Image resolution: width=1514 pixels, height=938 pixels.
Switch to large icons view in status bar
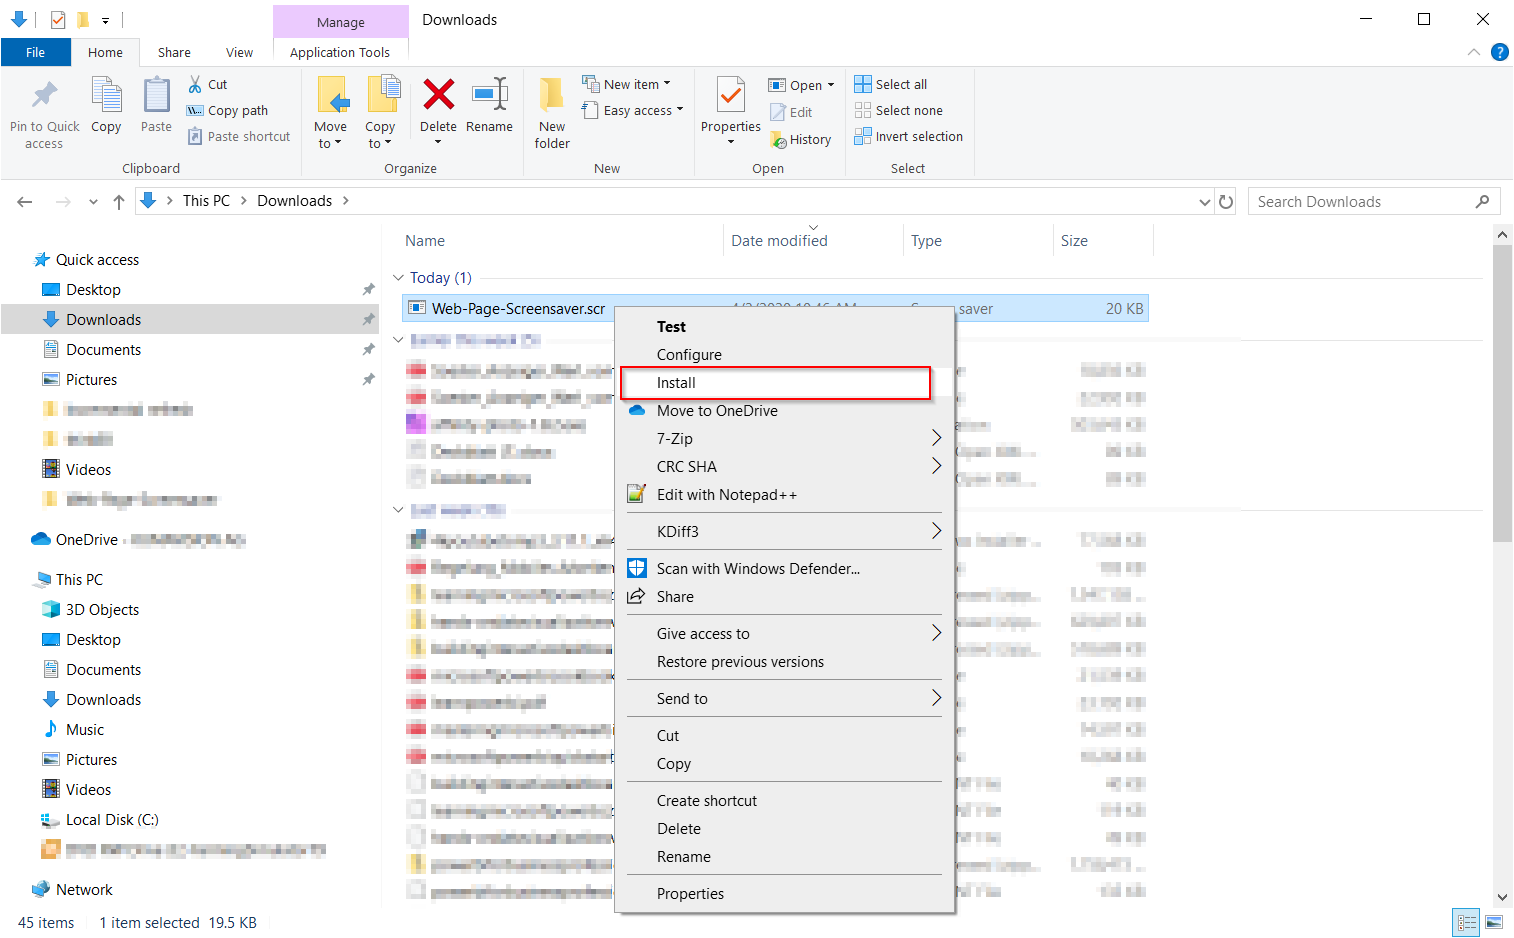click(1494, 922)
